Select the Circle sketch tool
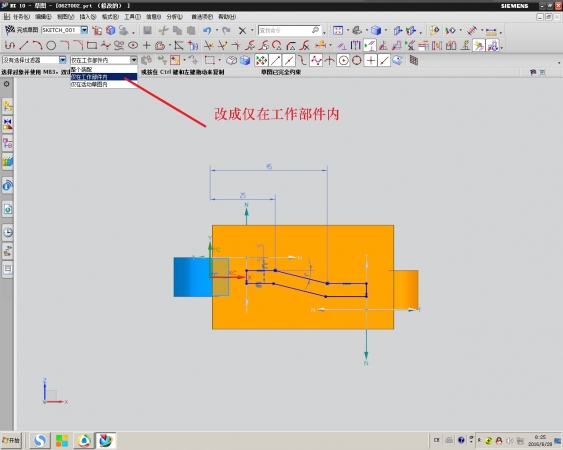The height and width of the screenshot is (450, 563). pyautogui.click(x=51, y=45)
